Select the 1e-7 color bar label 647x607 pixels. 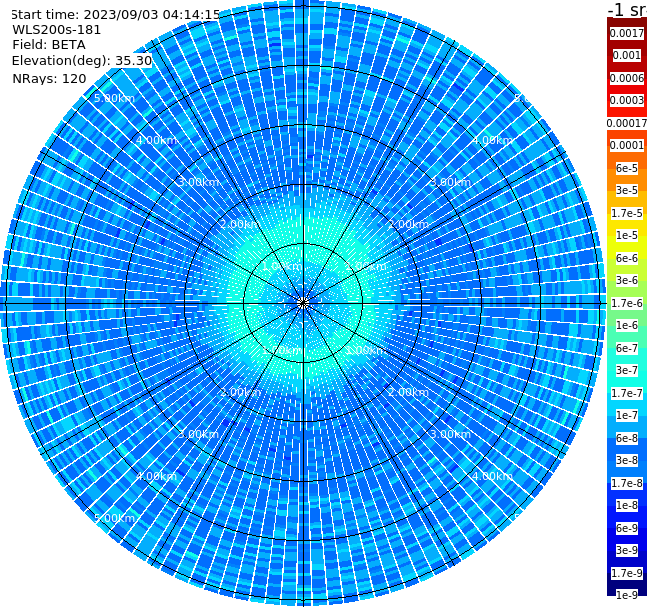coord(627,415)
